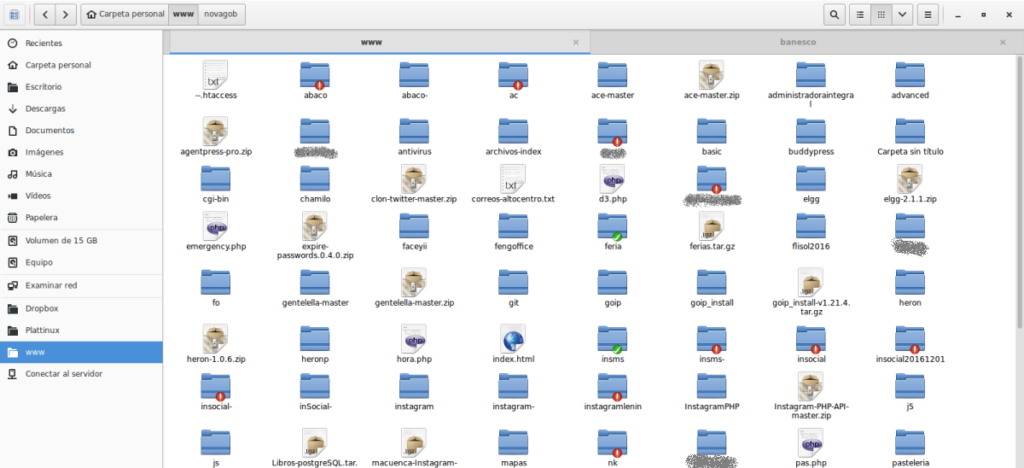This screenshot has height=468, width=1024.
Task: Open view options dropdown arrow
Action: pyautogui.click(x=902, y=14)
